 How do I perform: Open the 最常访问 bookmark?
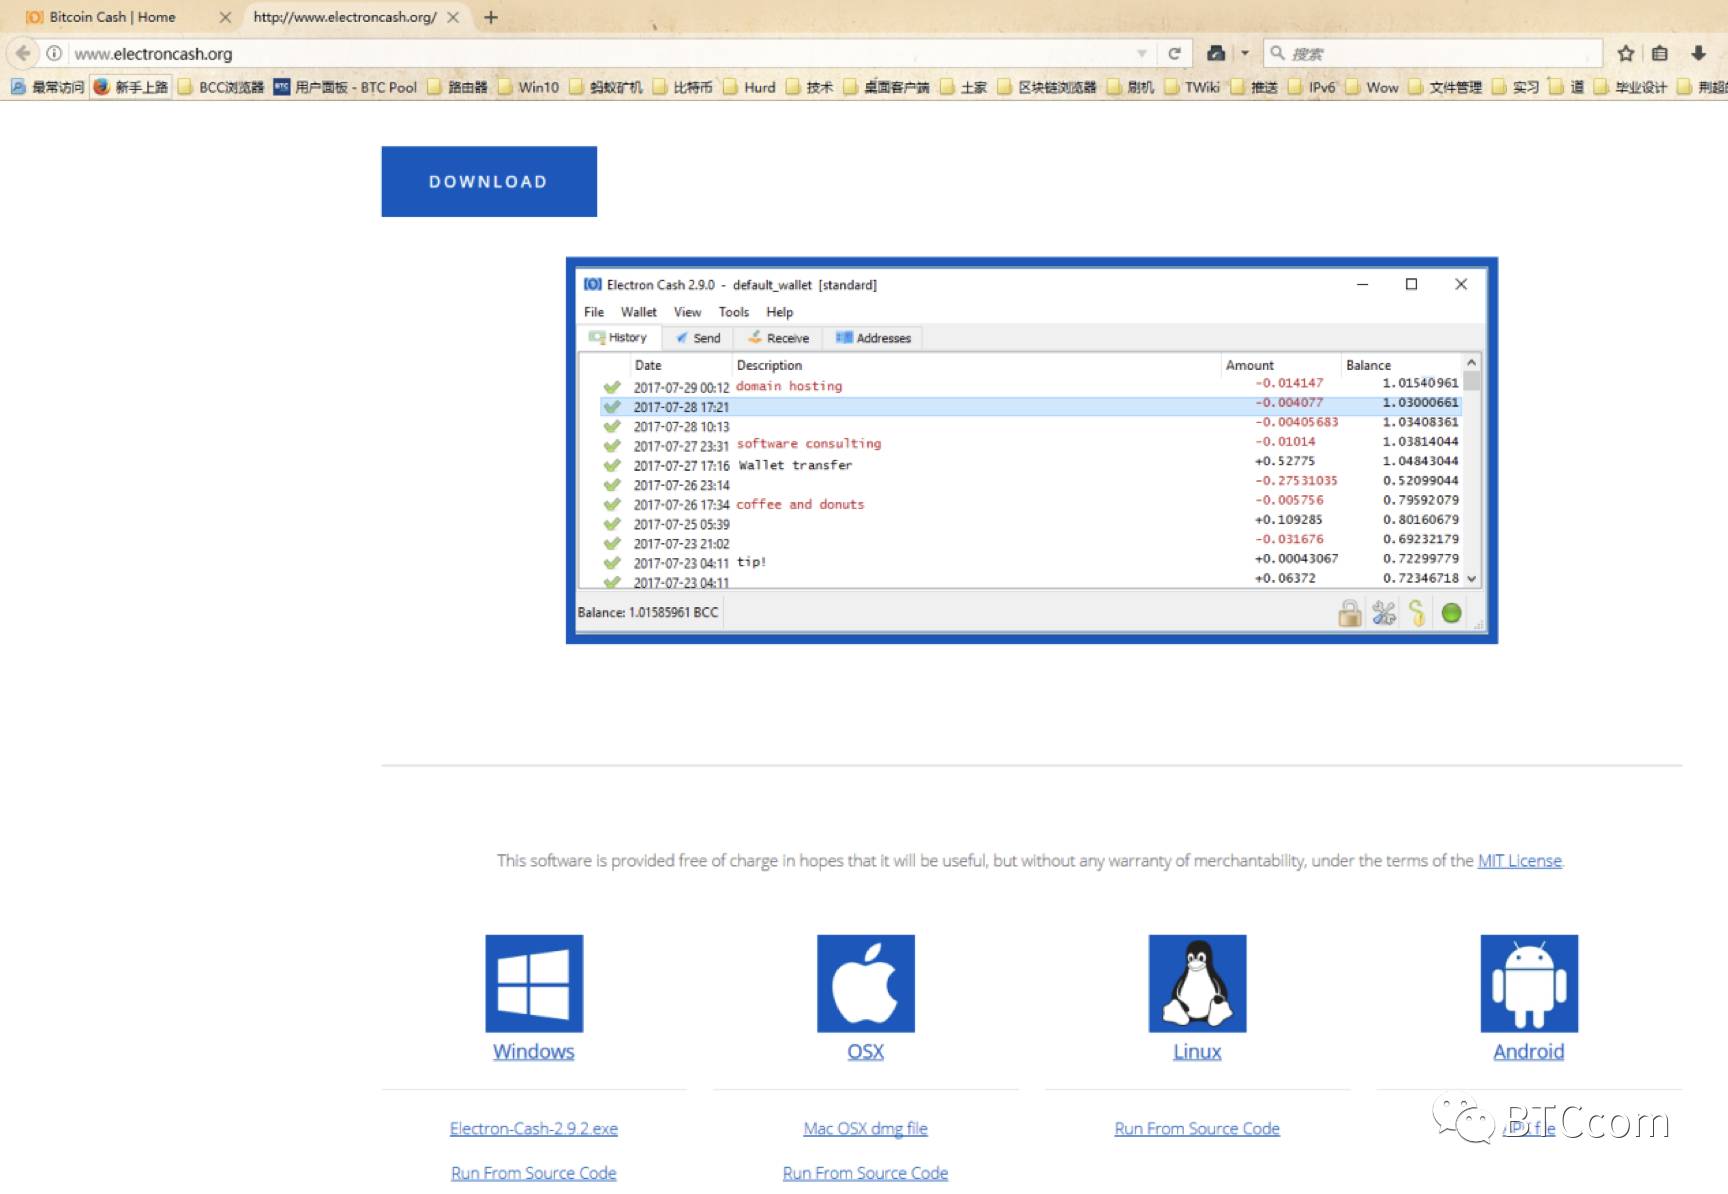pos(47,87)
